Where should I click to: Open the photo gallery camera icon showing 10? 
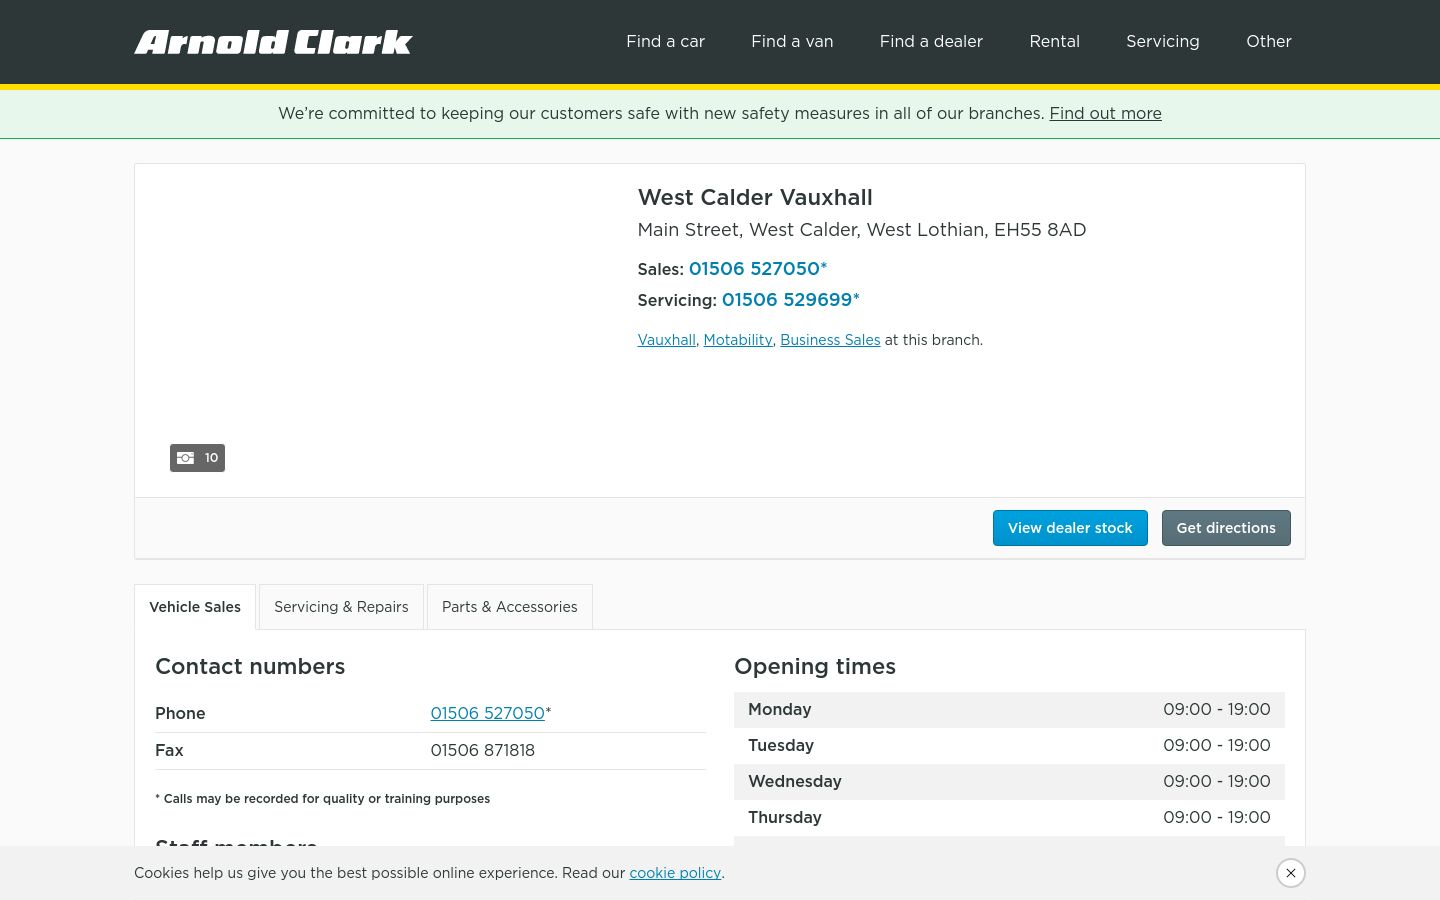(x=197, y=458)
